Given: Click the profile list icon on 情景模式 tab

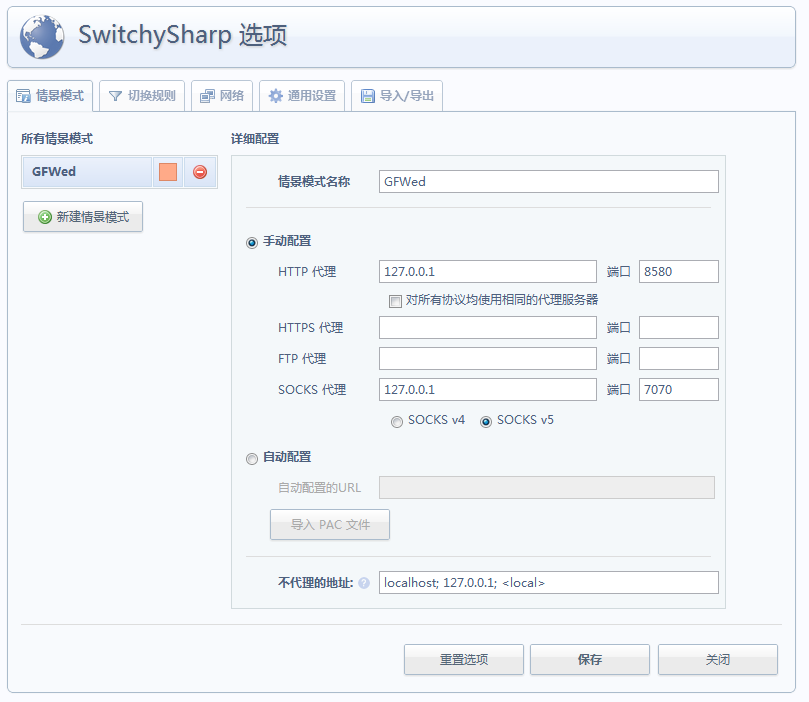Looking at the screenshot, I should tap(22, 96).
